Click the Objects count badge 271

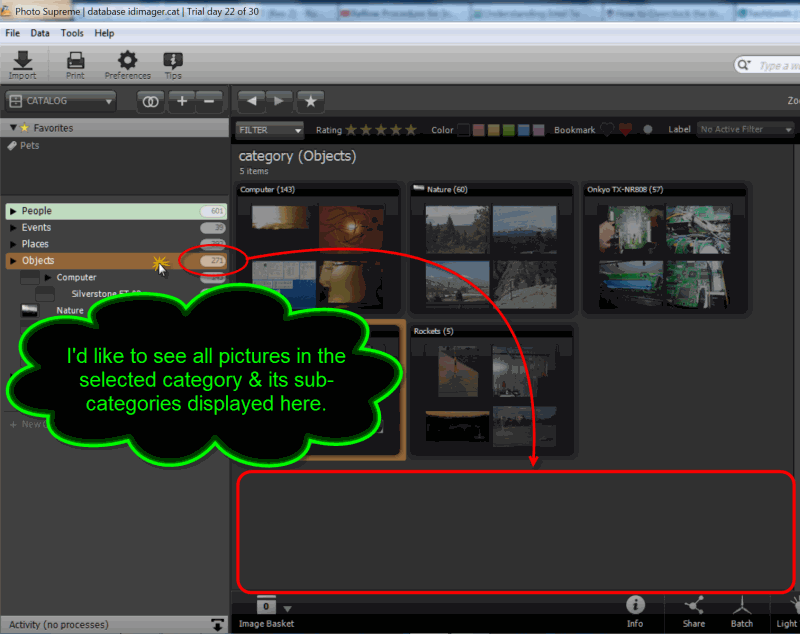[213, 261]
